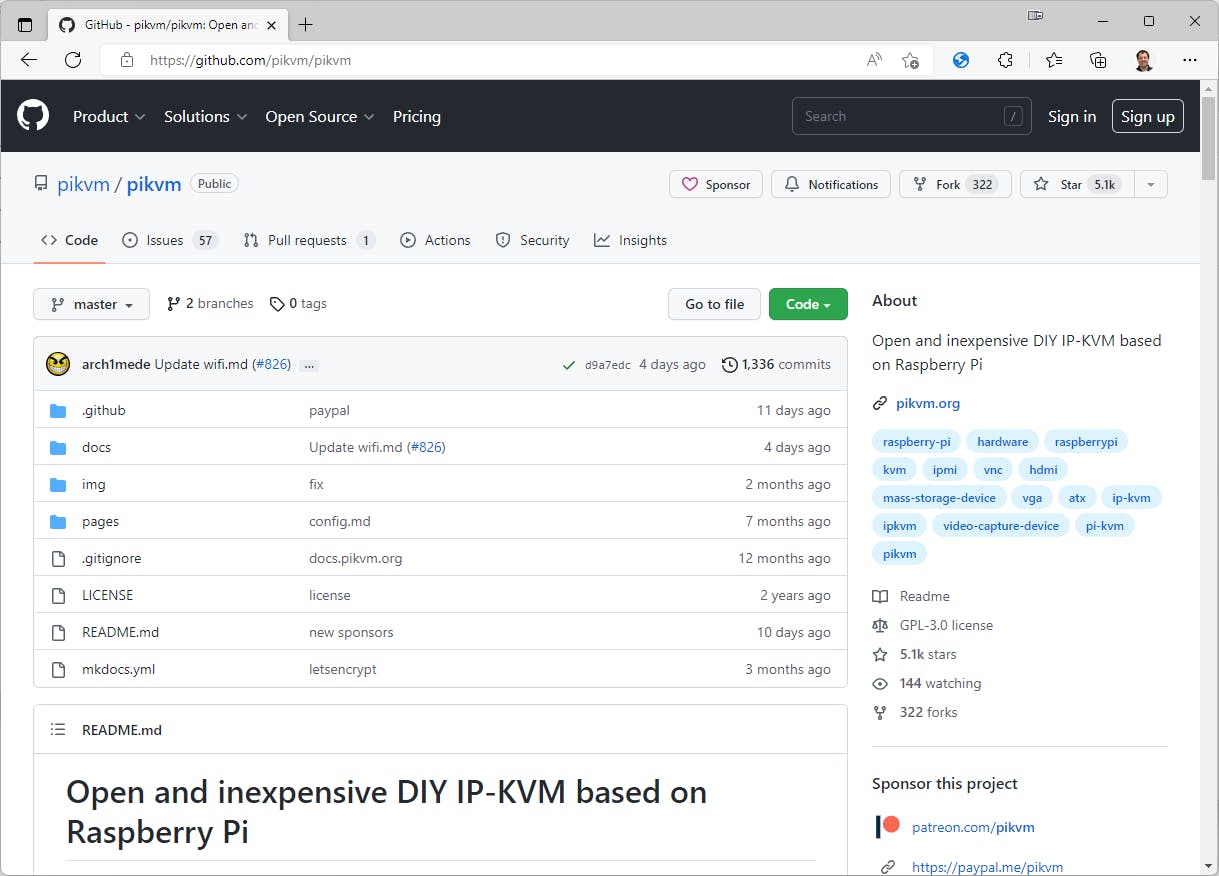Click the paypal link chain icon
Screen dimensions: 1219x876
[x=886, y=867]
